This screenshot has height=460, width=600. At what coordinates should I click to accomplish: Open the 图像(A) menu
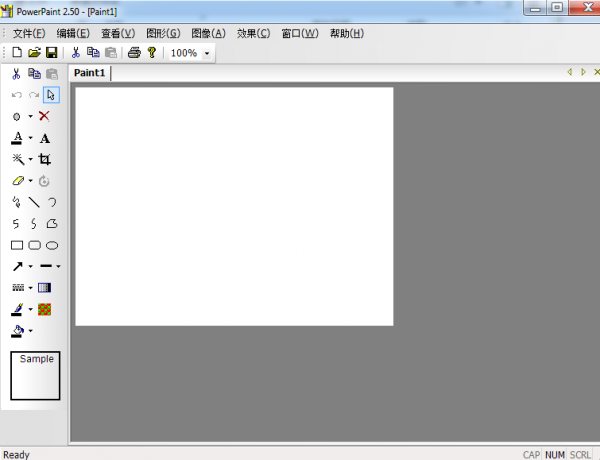[208, 34]
